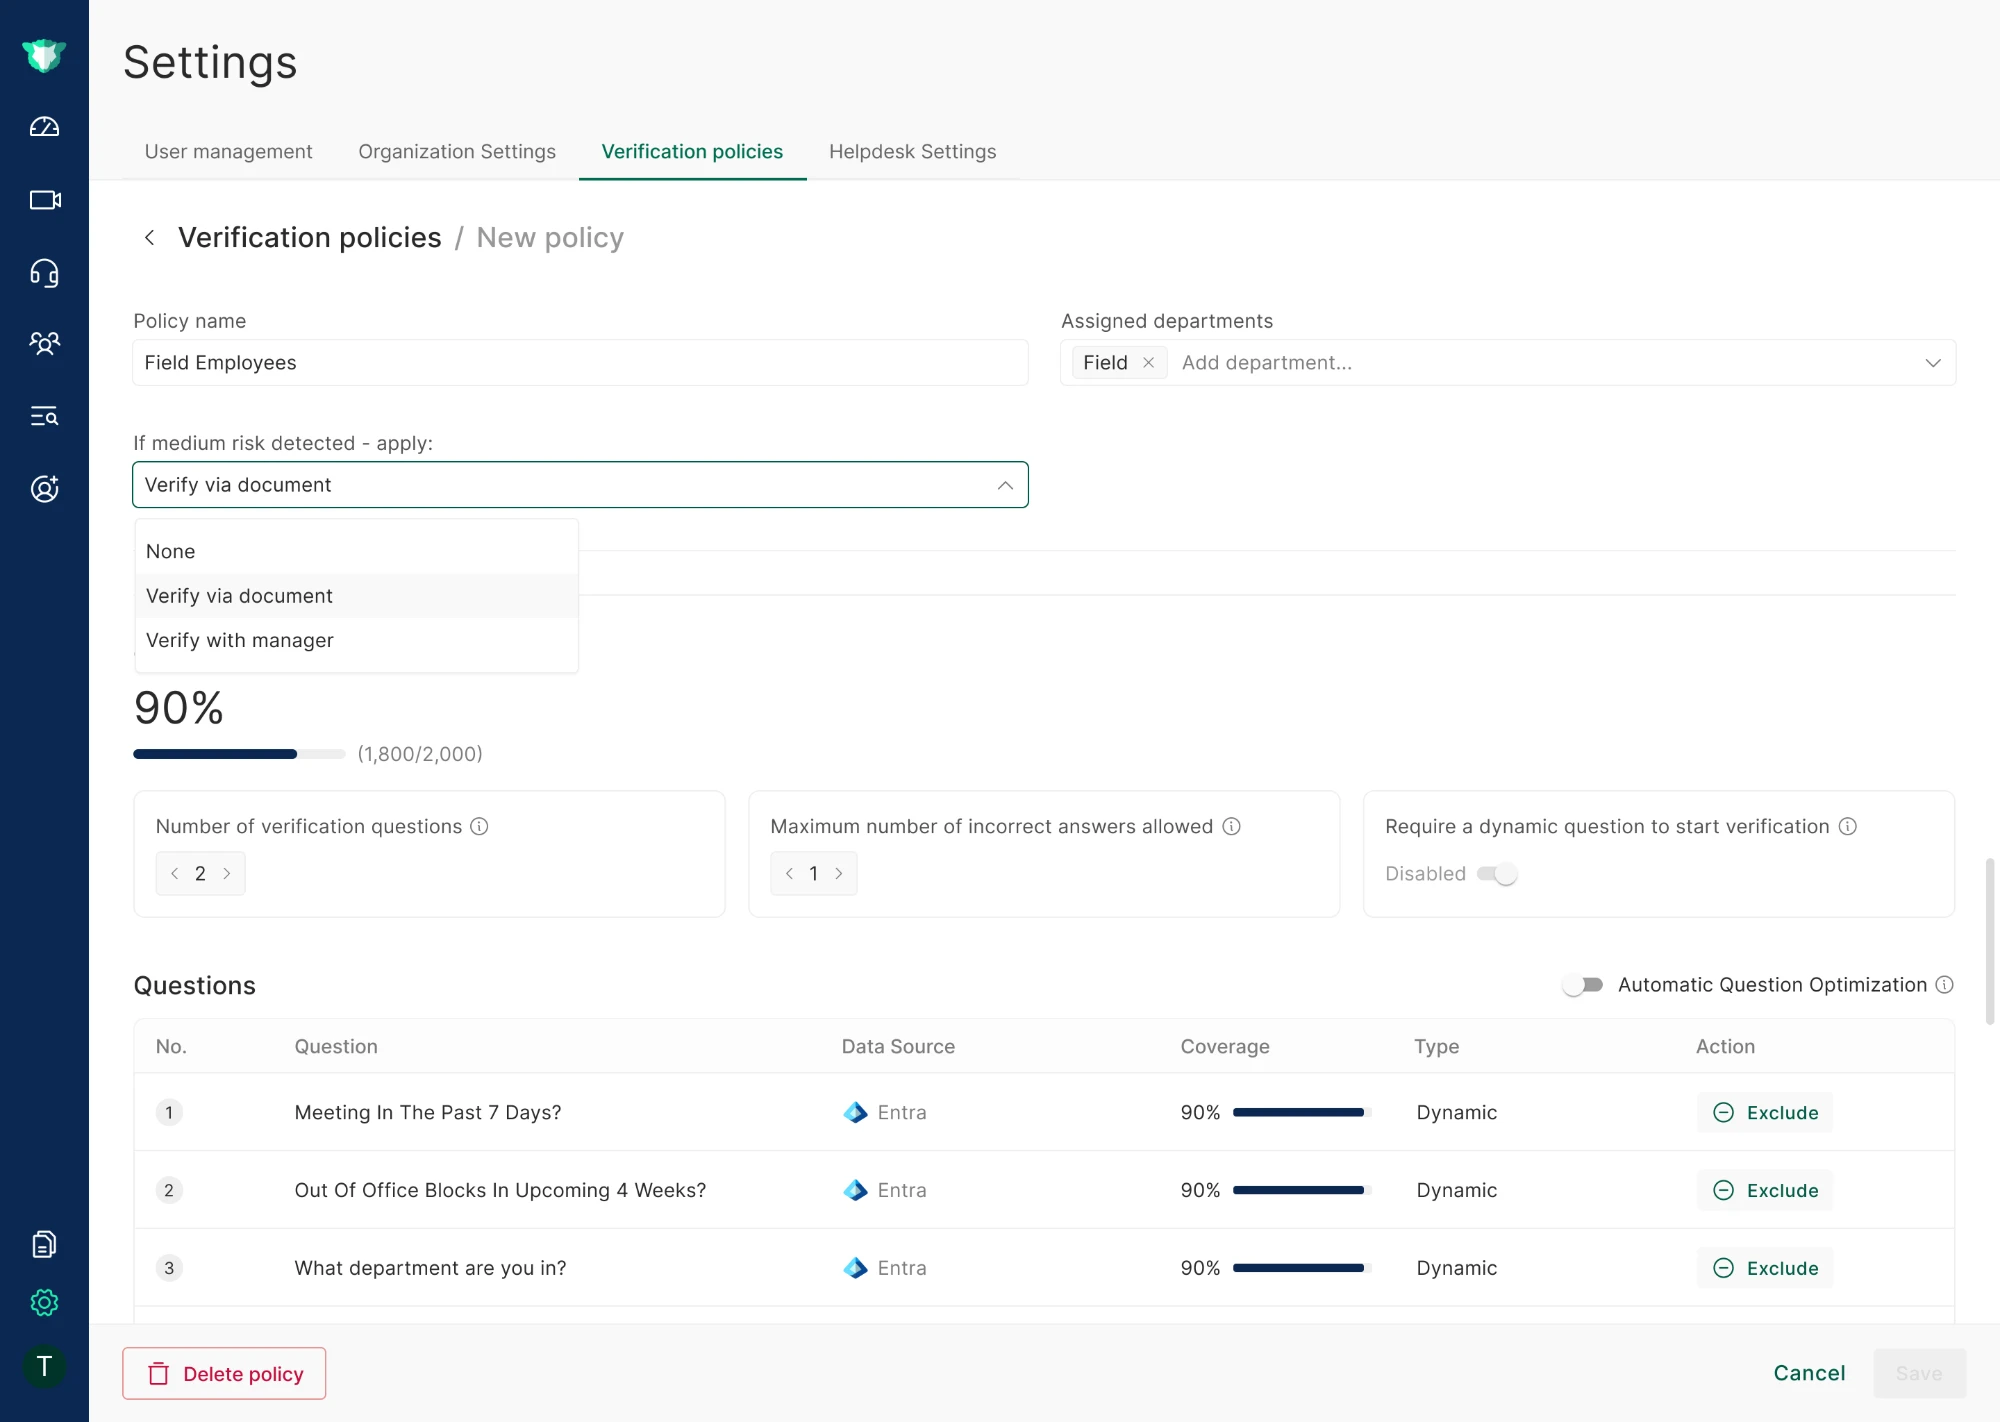Click info icon beside Automatic Question Optimization
This screenshot has height=1422, width=2000.
coord(1944,985)
